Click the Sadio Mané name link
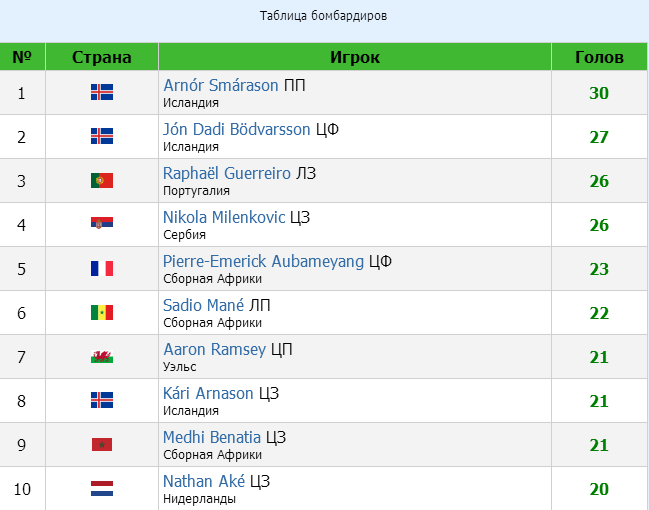 coord(204,305)
